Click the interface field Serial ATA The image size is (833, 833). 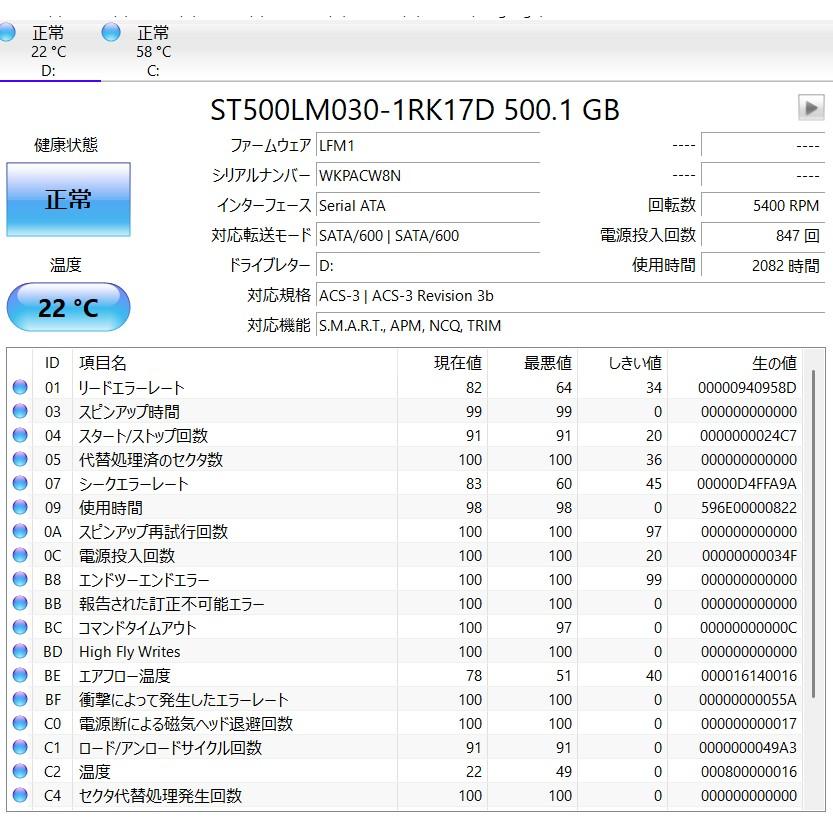428,206
